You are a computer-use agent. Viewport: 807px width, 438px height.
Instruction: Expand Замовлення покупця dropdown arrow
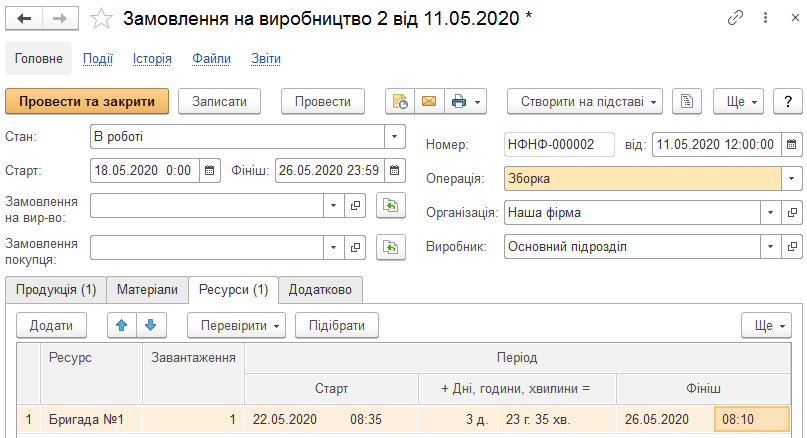[334, 248]
